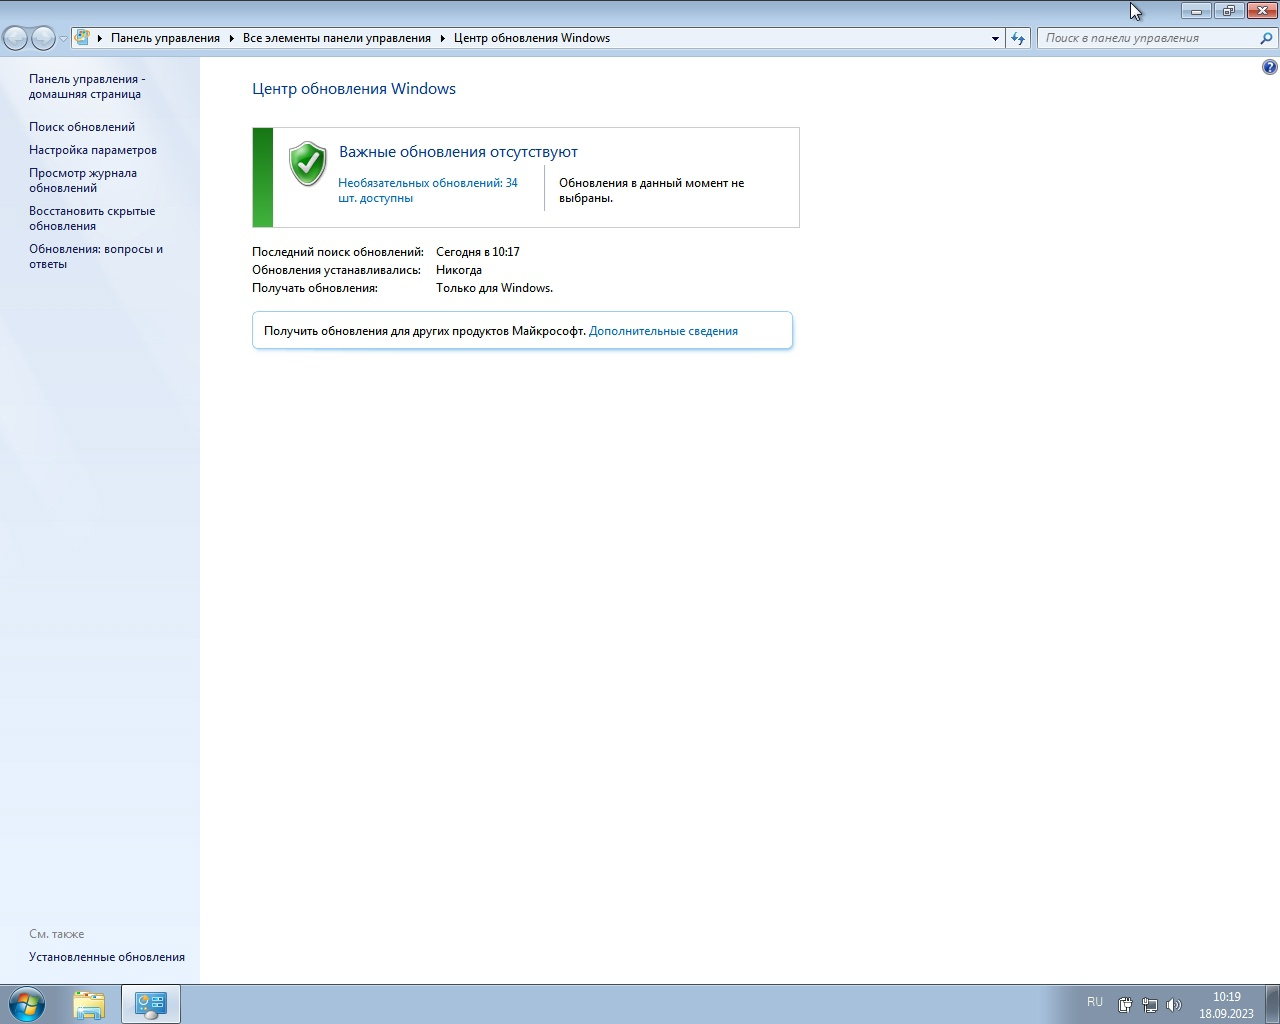Open recent pages dropdown next to navigation arrows
This screenshot has width=1280, height=1024.
63,39
